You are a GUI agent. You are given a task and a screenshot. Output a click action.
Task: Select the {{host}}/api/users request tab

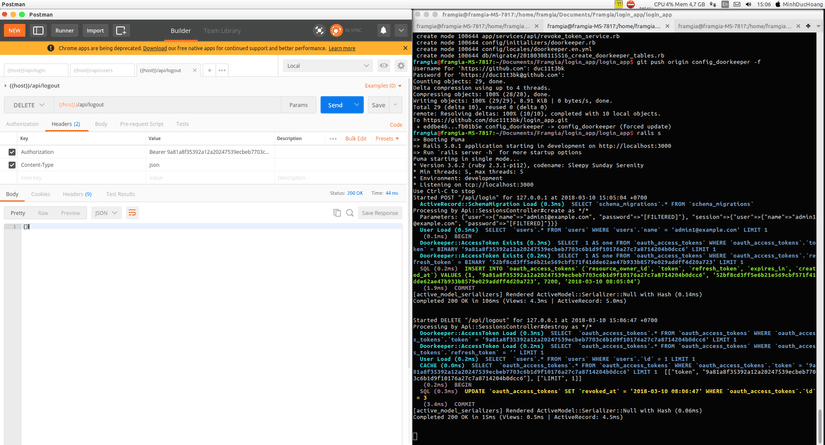pyautogui.click(x=102, y=70)
